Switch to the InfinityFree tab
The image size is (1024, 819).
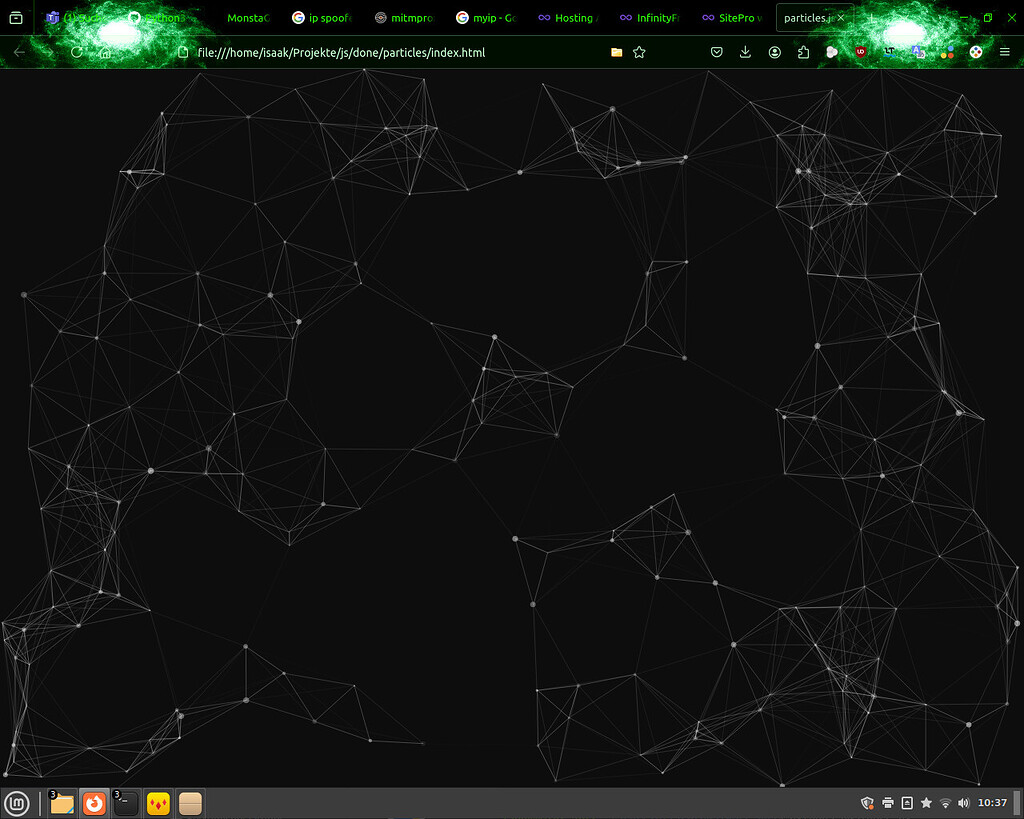[x=650, y=18]
